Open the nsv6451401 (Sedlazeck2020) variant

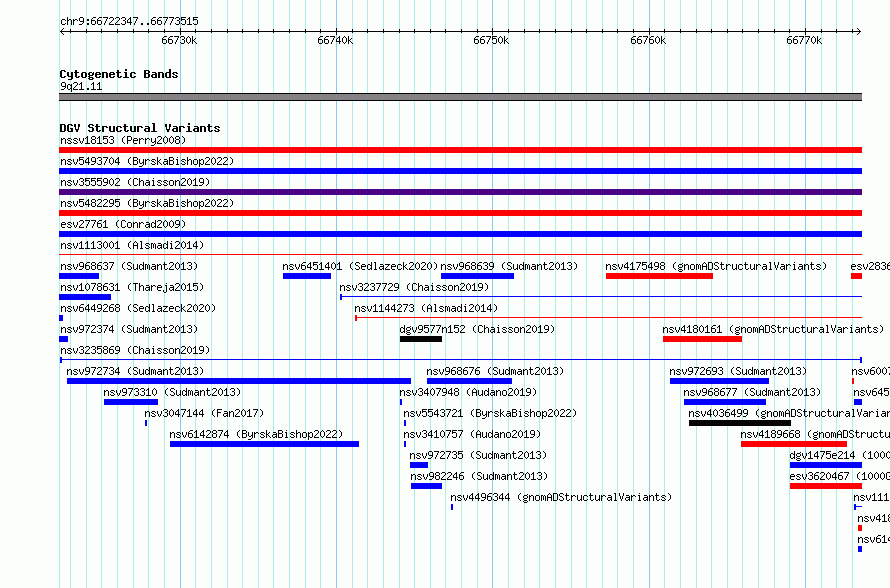click(x=307, y=276)
